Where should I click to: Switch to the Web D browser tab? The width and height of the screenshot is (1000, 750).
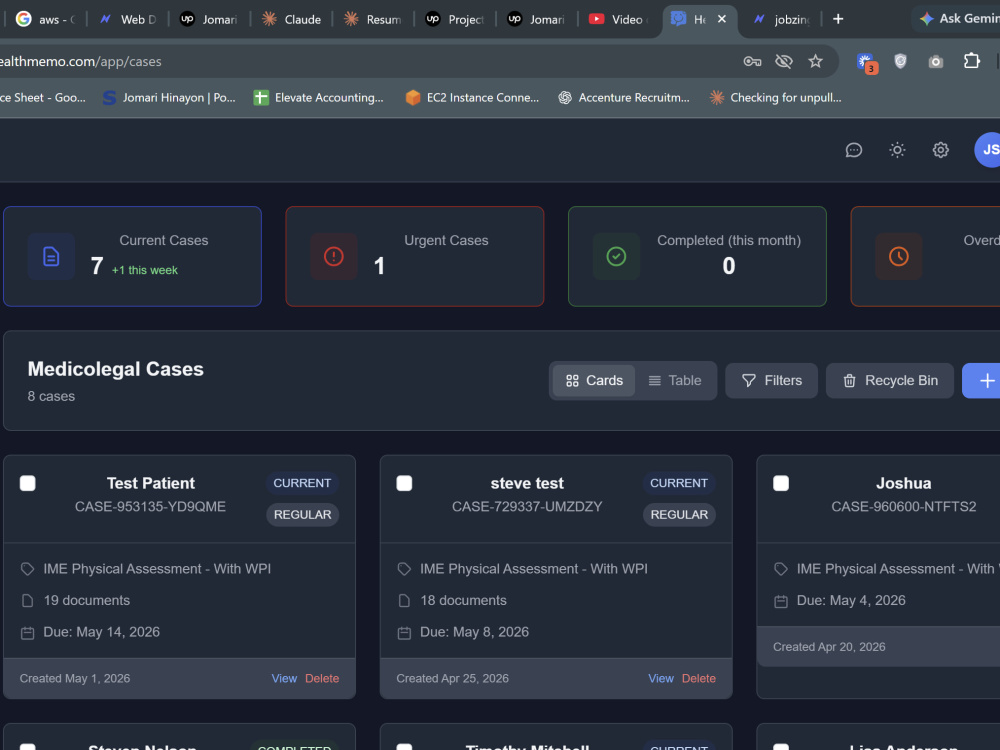[128, 19]
